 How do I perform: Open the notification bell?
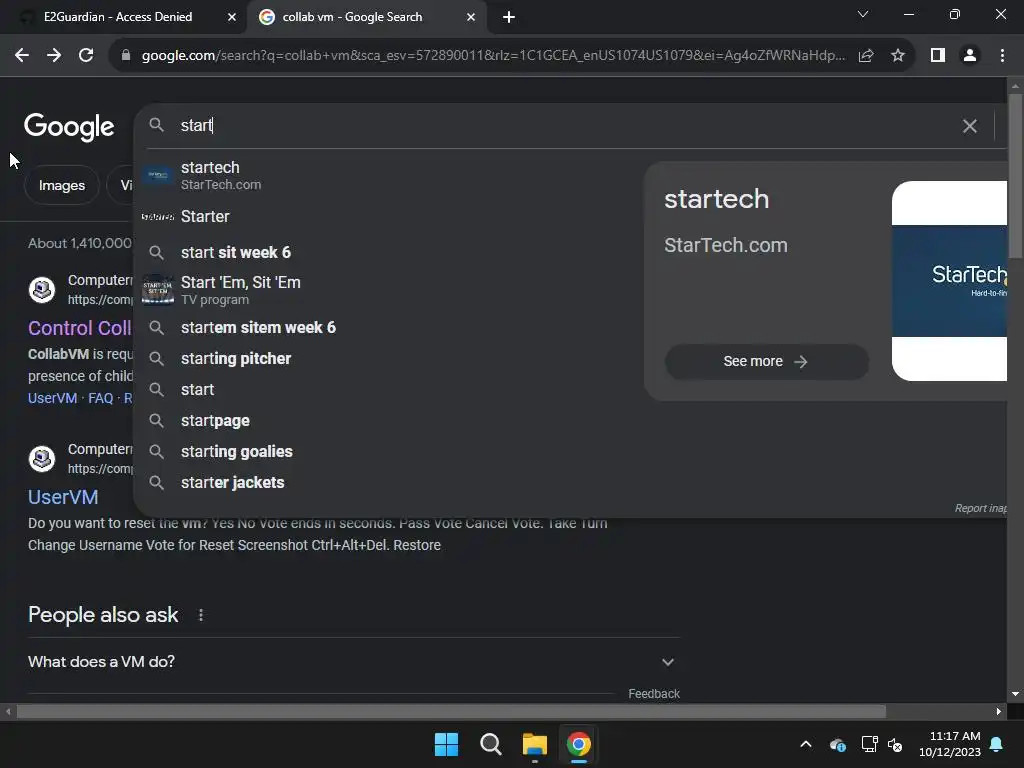(x=997, y=744)
